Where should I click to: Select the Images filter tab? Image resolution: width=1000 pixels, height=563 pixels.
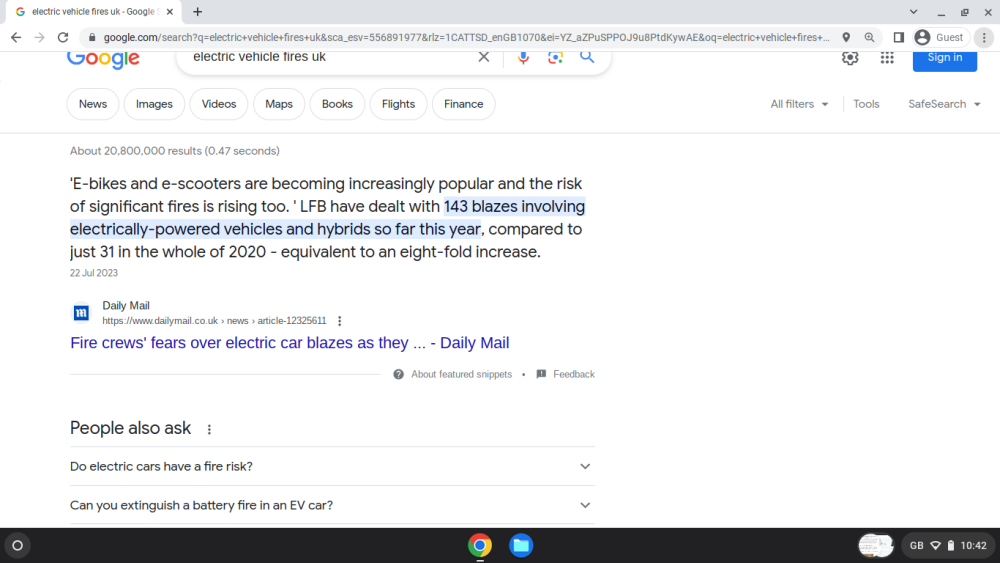pos(154,104)
